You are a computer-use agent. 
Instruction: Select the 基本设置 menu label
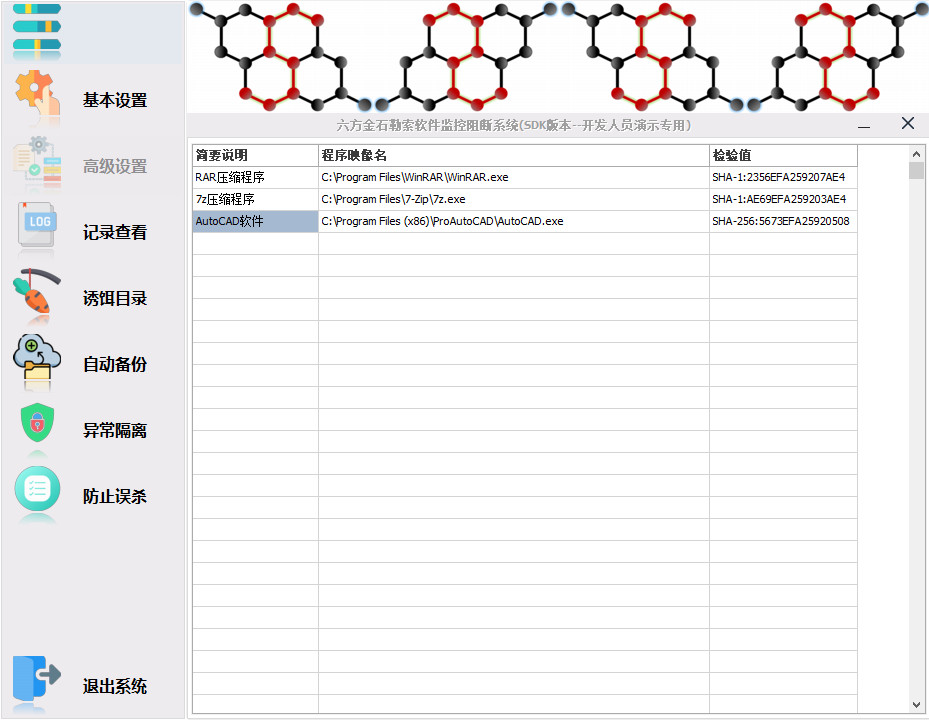(x=115, y=100)
